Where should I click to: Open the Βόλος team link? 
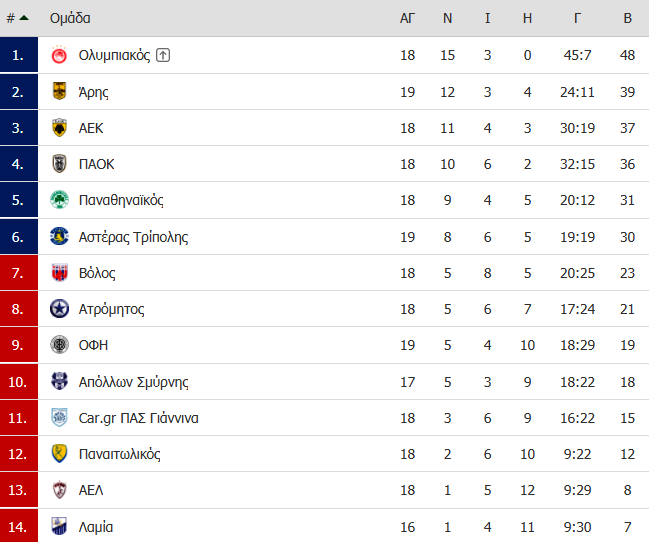97,273
